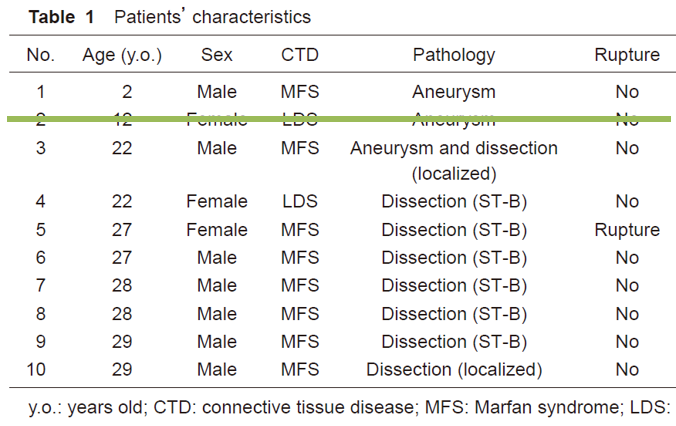
Task: Click the "CTD" column header
Action: pos(300,55)
